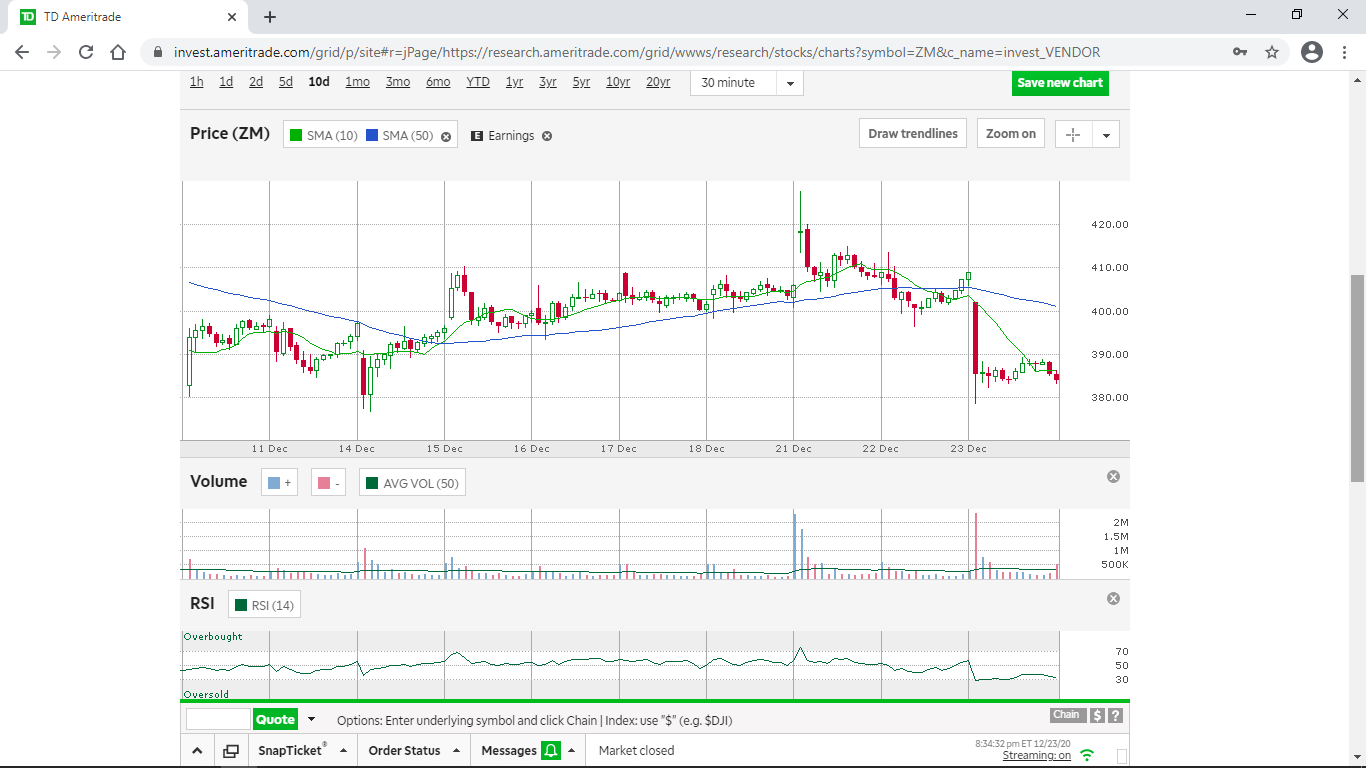Image resolution: width=1366 pixels, height=768 pixels.
Task: Open the dollar sign icon in quote bar
Action: tap(1097, 715)
